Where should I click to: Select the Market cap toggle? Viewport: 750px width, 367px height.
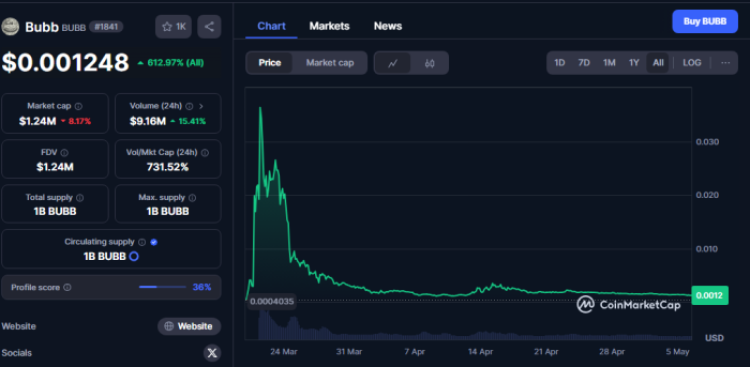coord(330,63)
